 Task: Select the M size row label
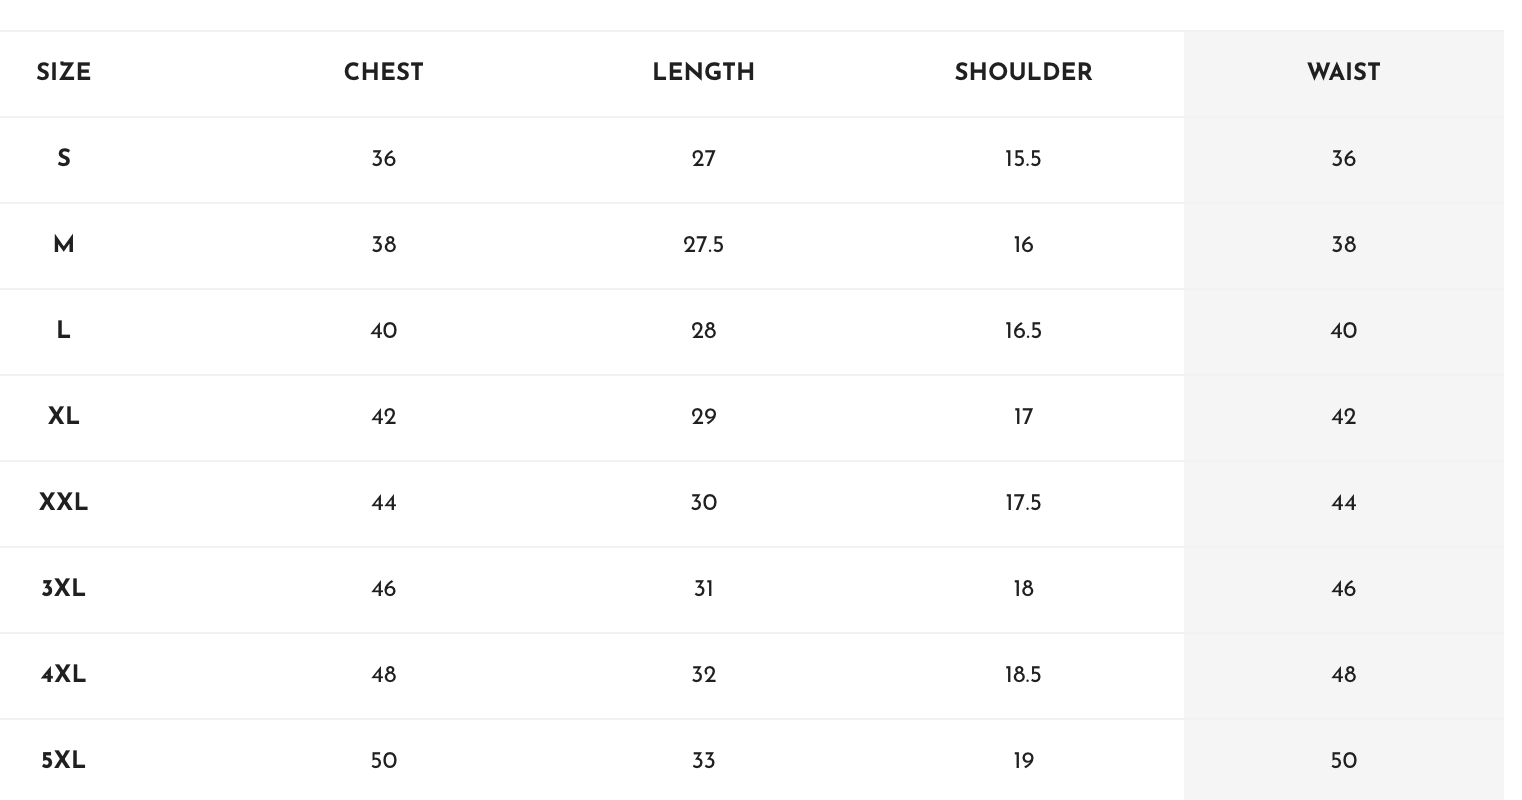tap(63, 245)
